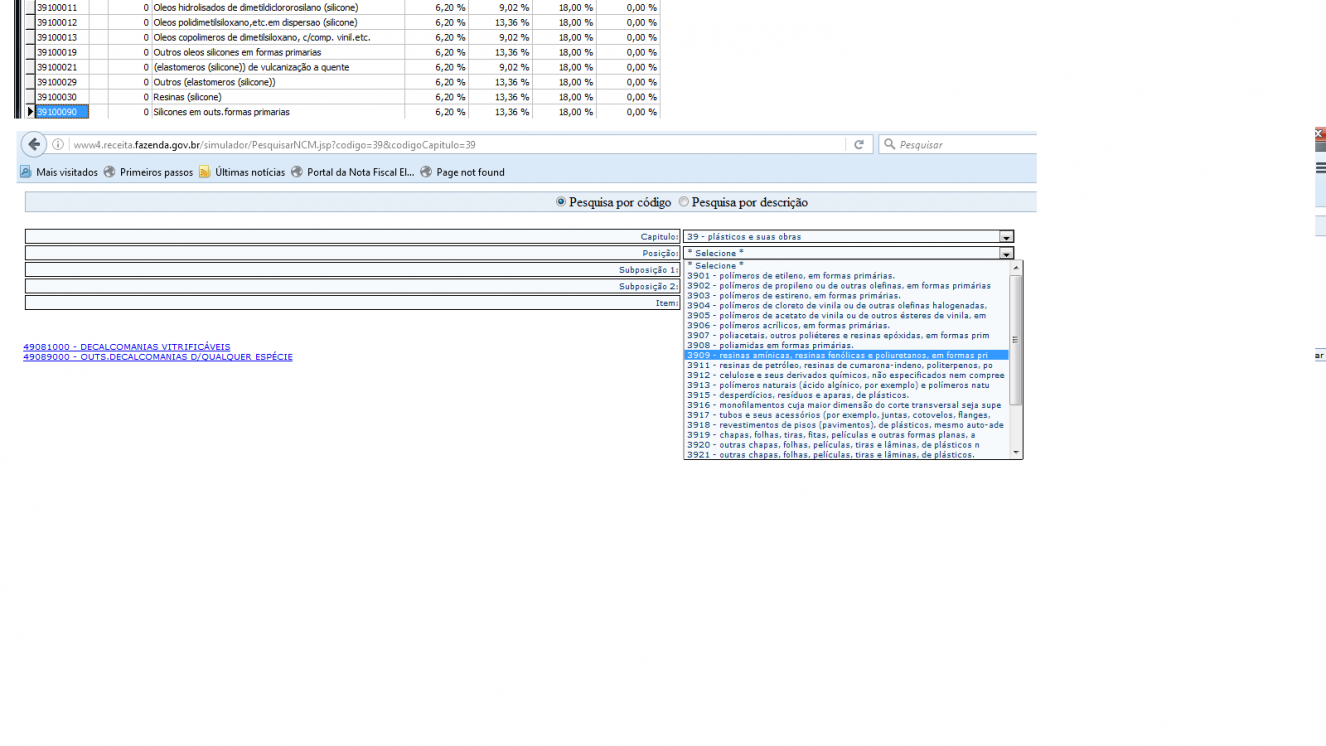
Task: Select Pesquisa por descrição radio button
Action: coord(684,202)
